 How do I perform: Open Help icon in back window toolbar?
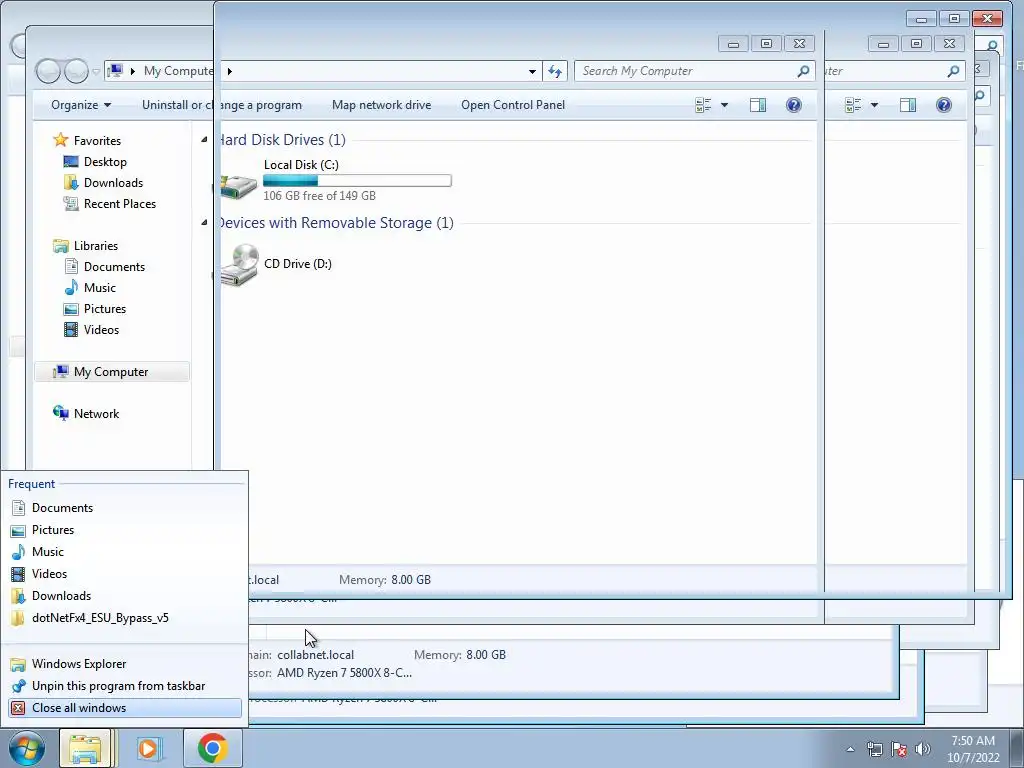pyautogui.click(x=944, y=105)
